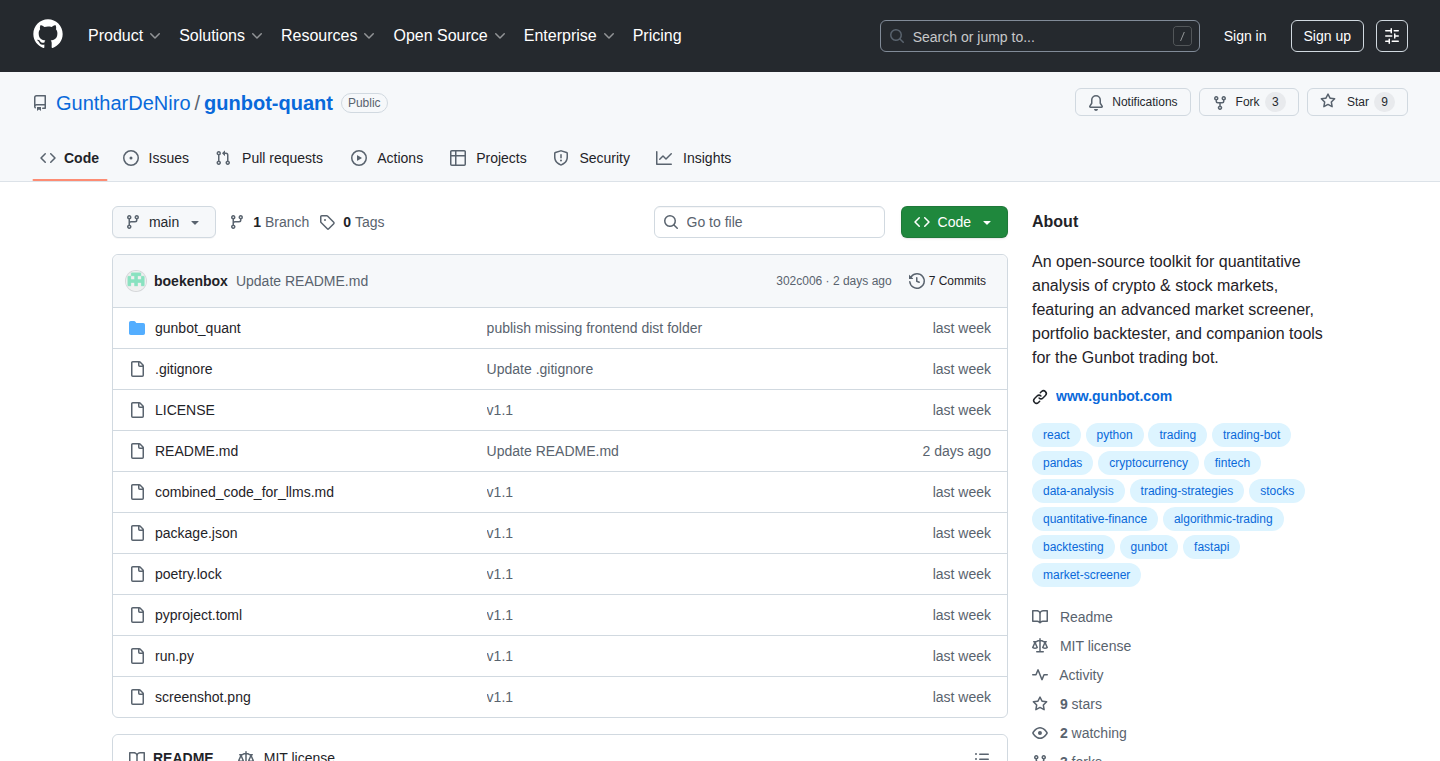Select the fastapi topic tag
The width and height of the screenshot is (1440, 761).
point(1211,547)
